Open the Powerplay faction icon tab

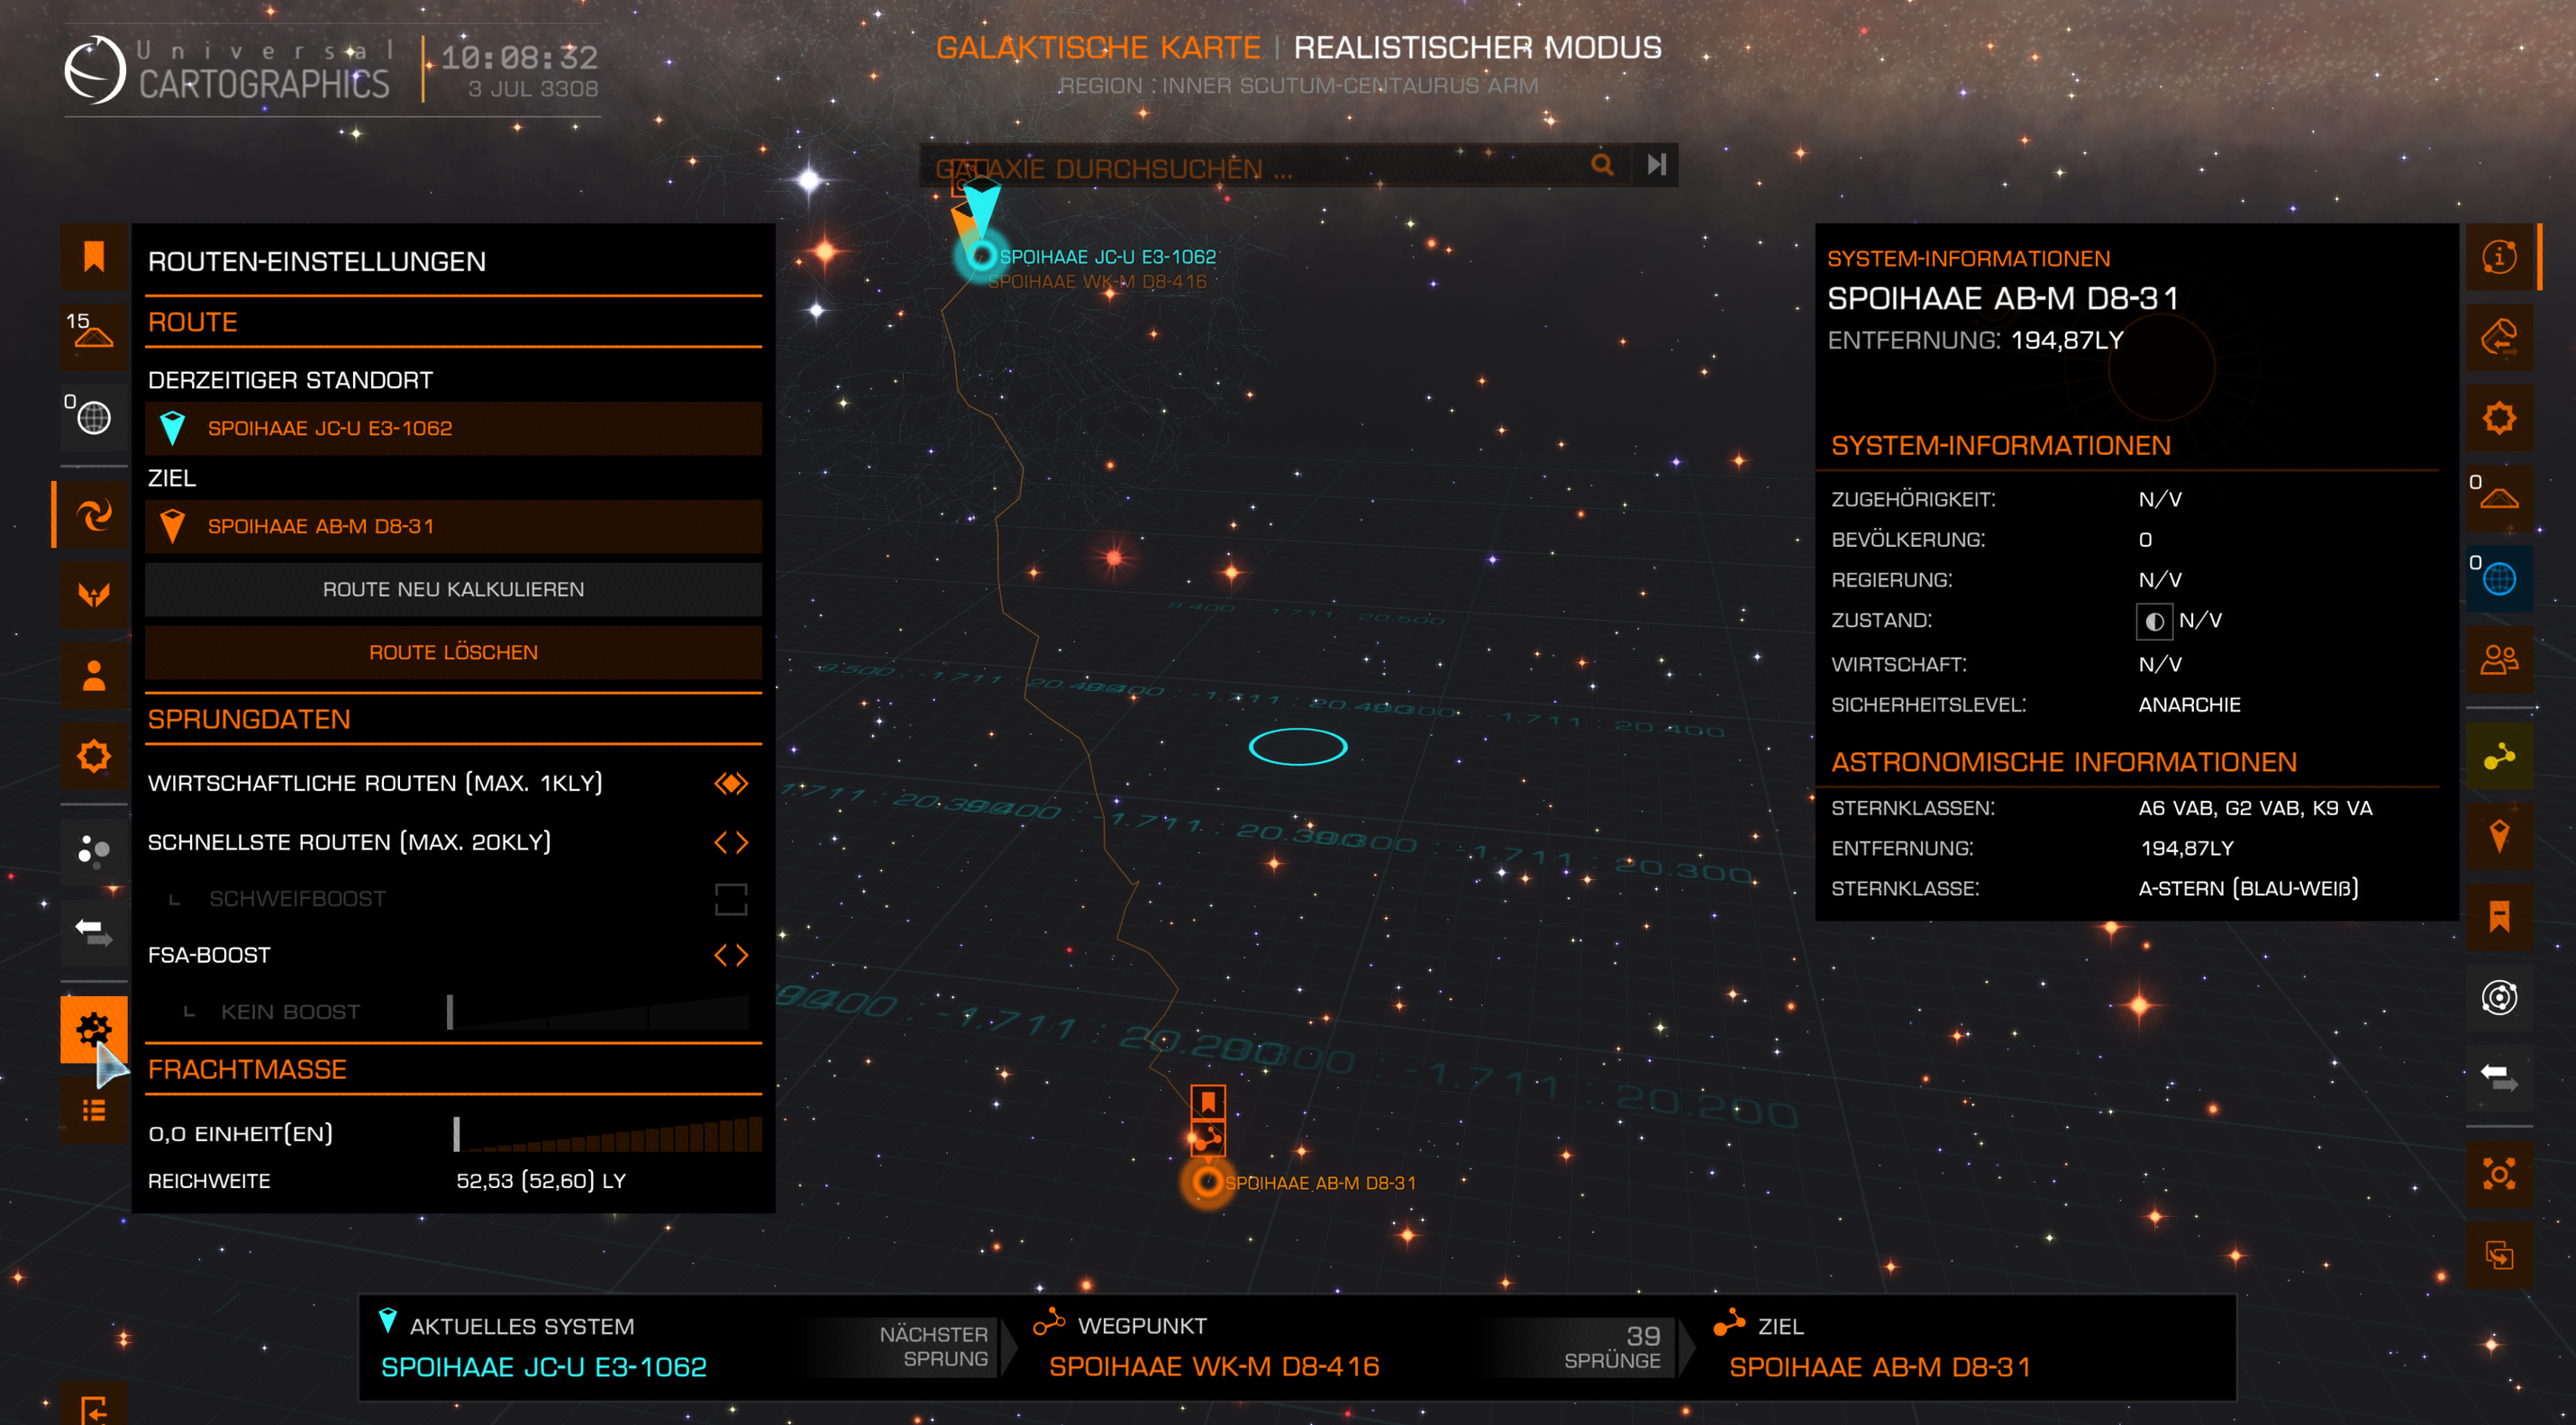tap(94, 595)
